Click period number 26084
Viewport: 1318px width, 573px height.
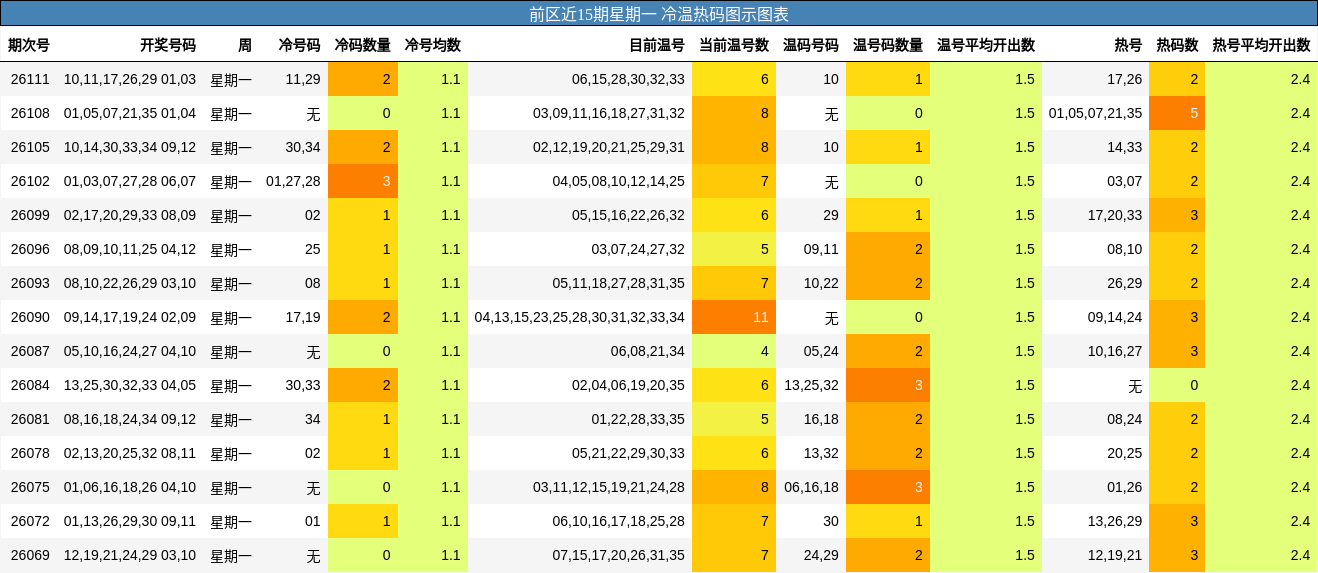30,385
